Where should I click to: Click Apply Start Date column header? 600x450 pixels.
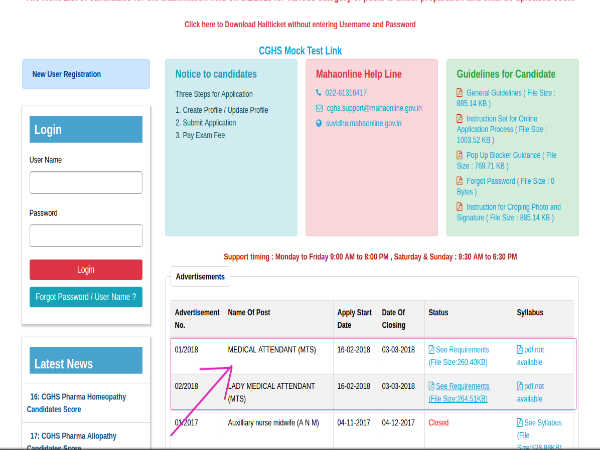[354, 319]
